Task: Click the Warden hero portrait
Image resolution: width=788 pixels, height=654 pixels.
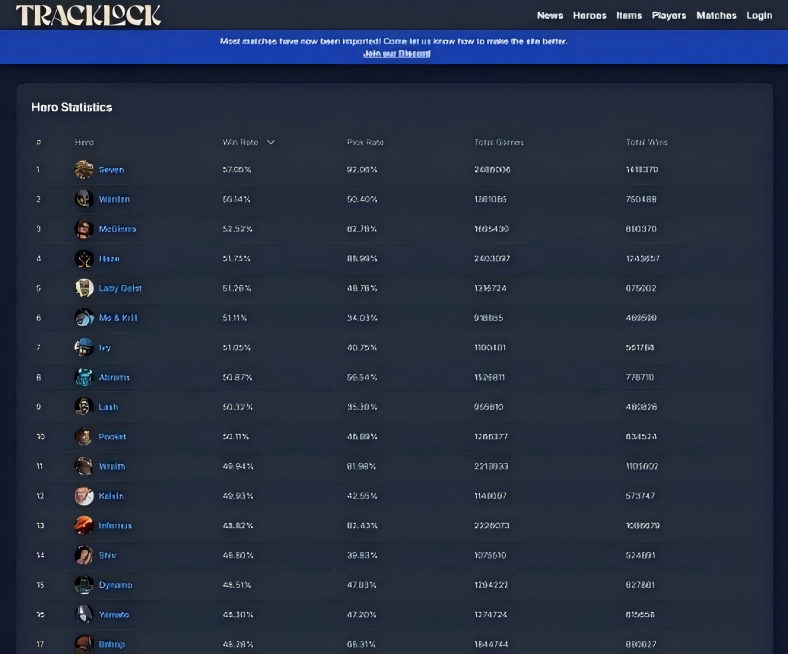Action: (84, 199)
